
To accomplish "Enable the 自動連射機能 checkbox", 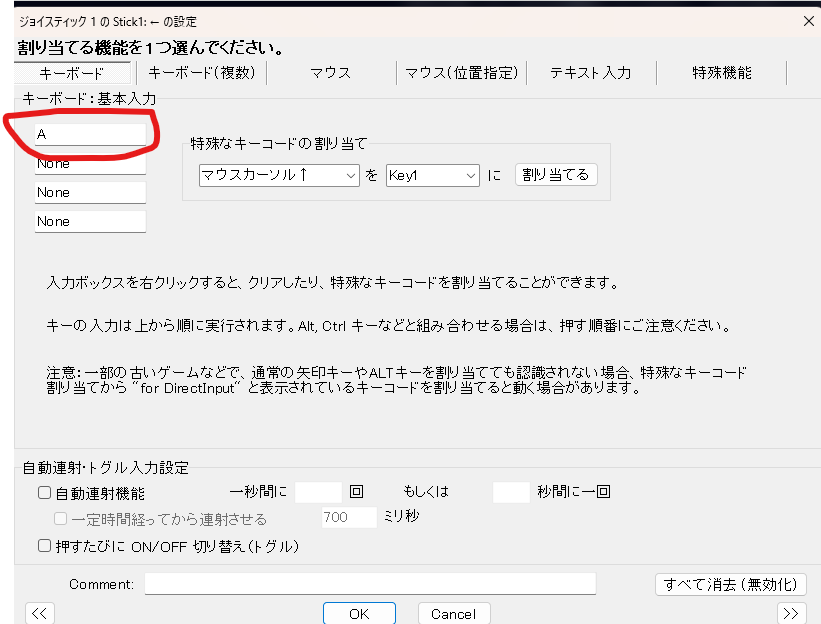I will tap(45, 493).
